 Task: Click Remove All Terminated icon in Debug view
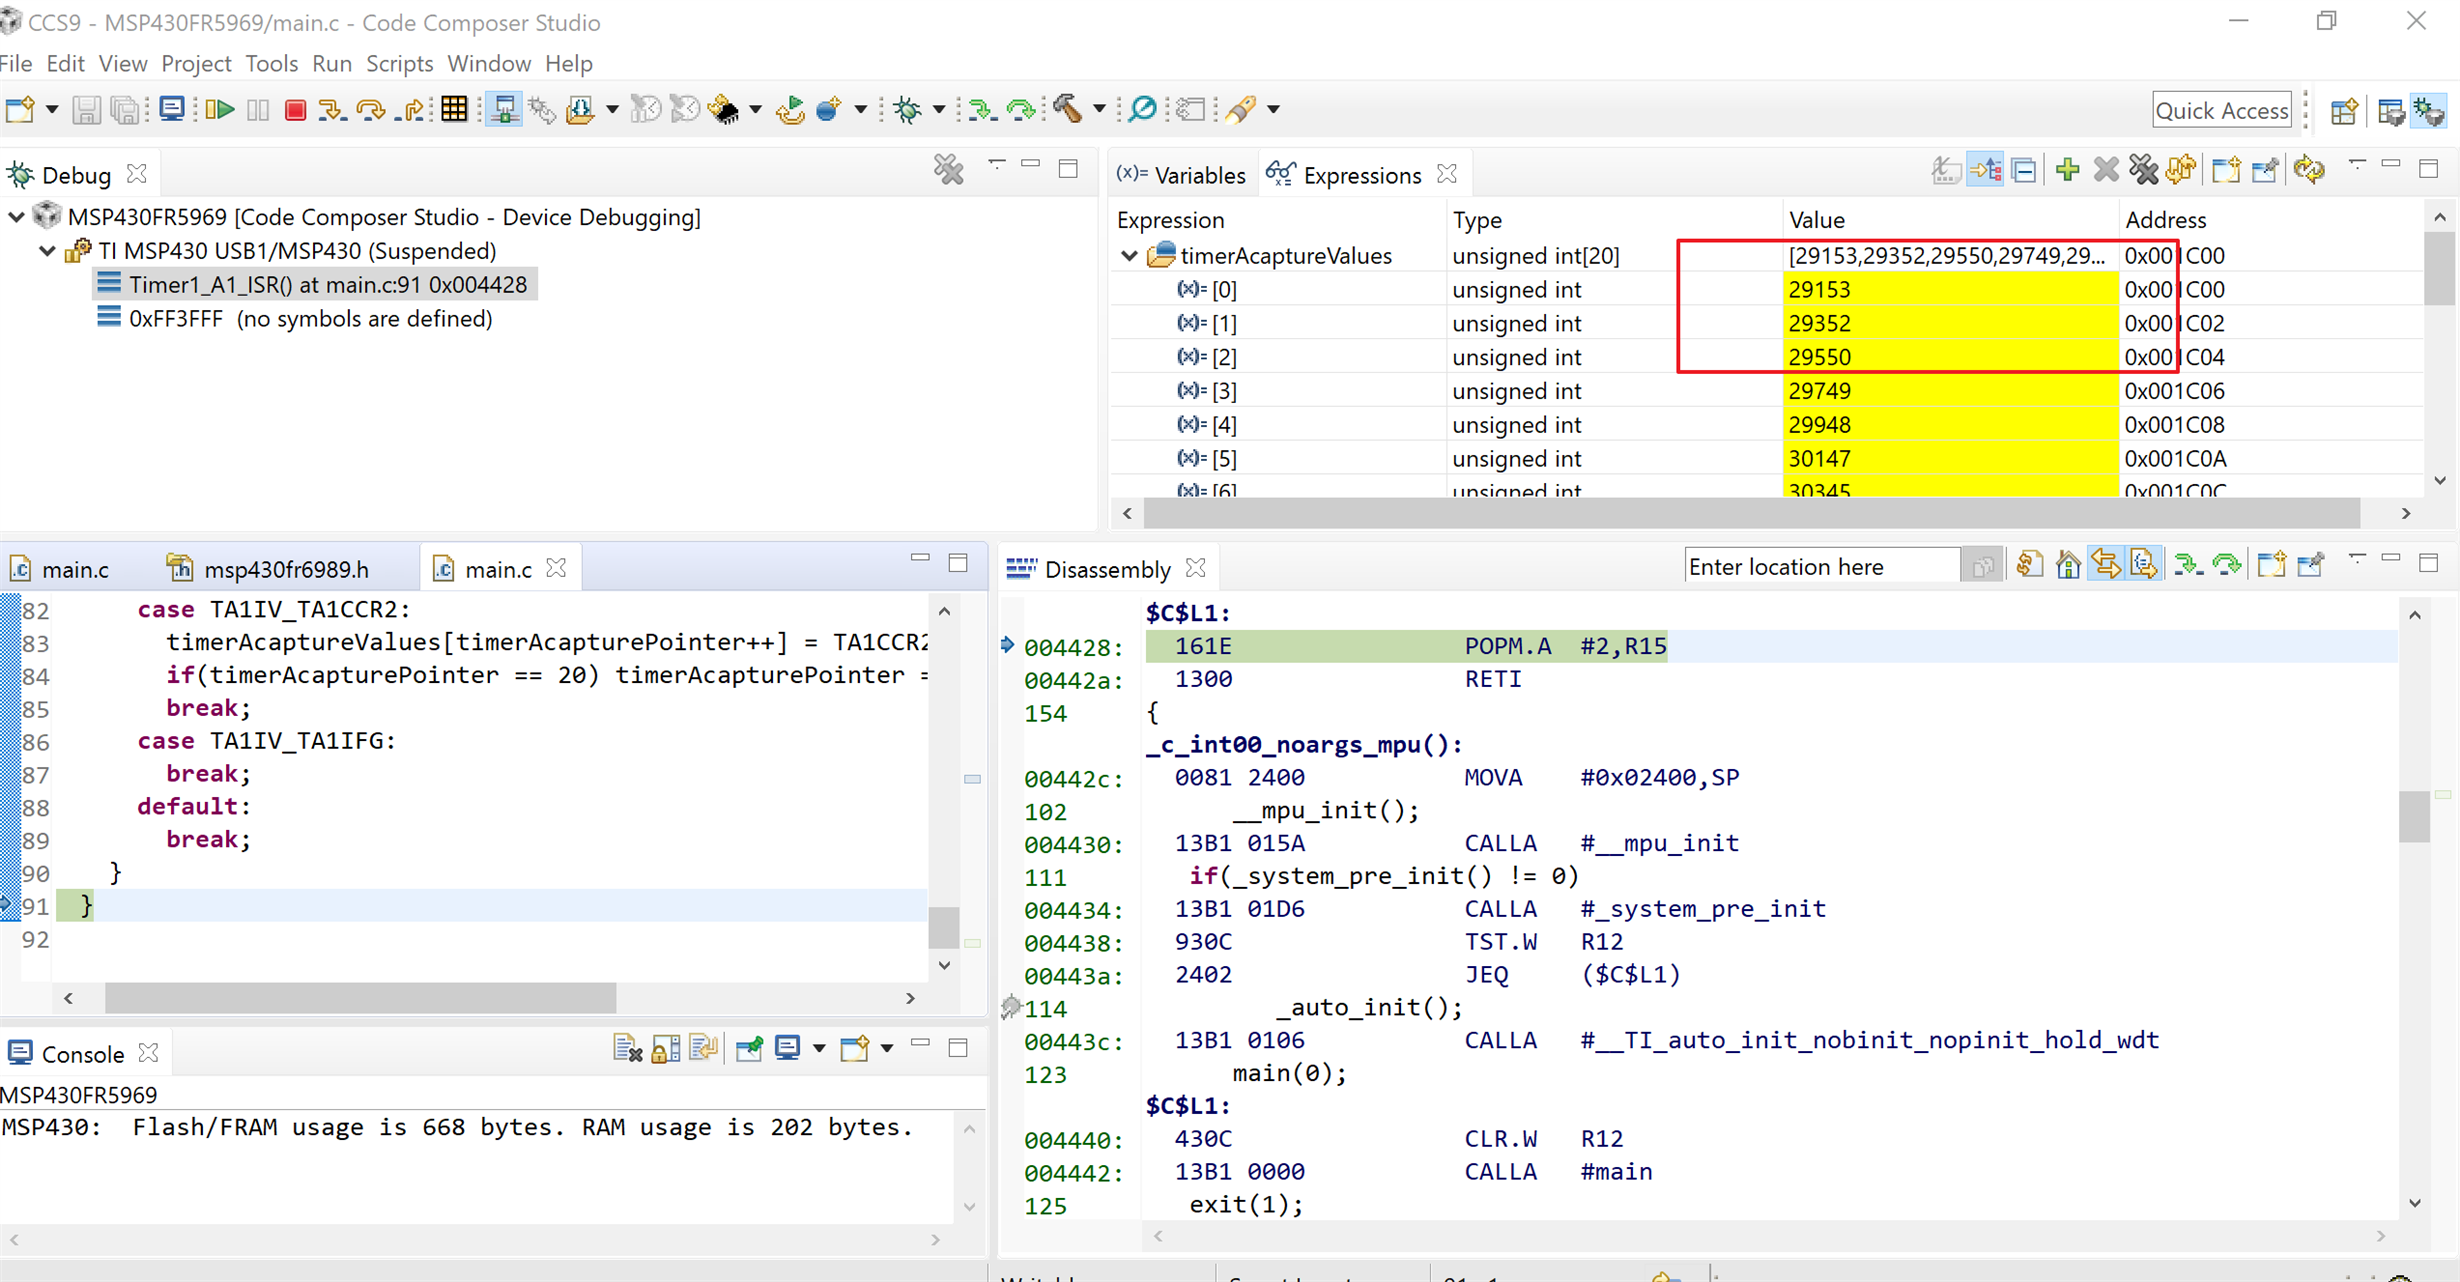pyautogui.click(x=948, y=170)
